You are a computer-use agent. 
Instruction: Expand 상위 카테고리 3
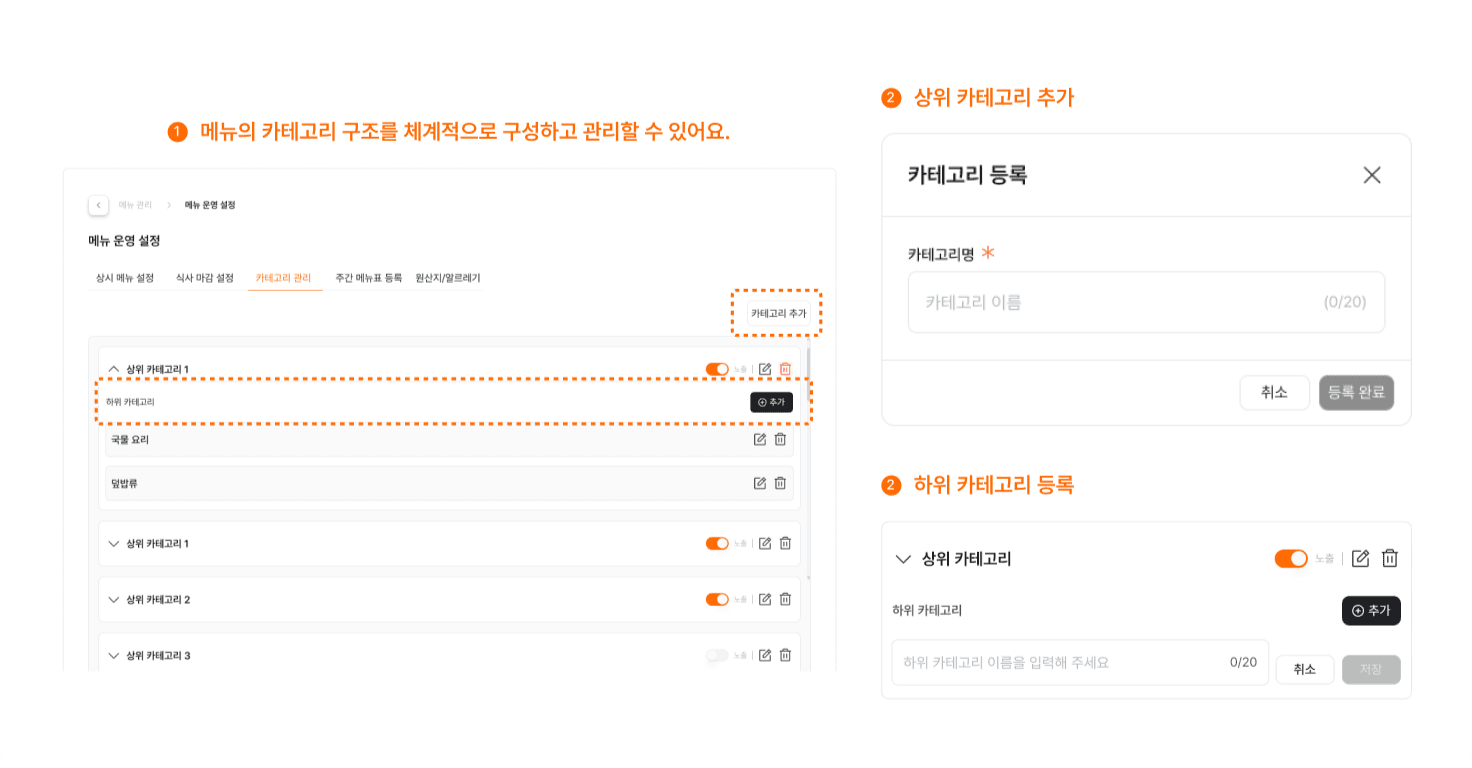coord(113,655)
